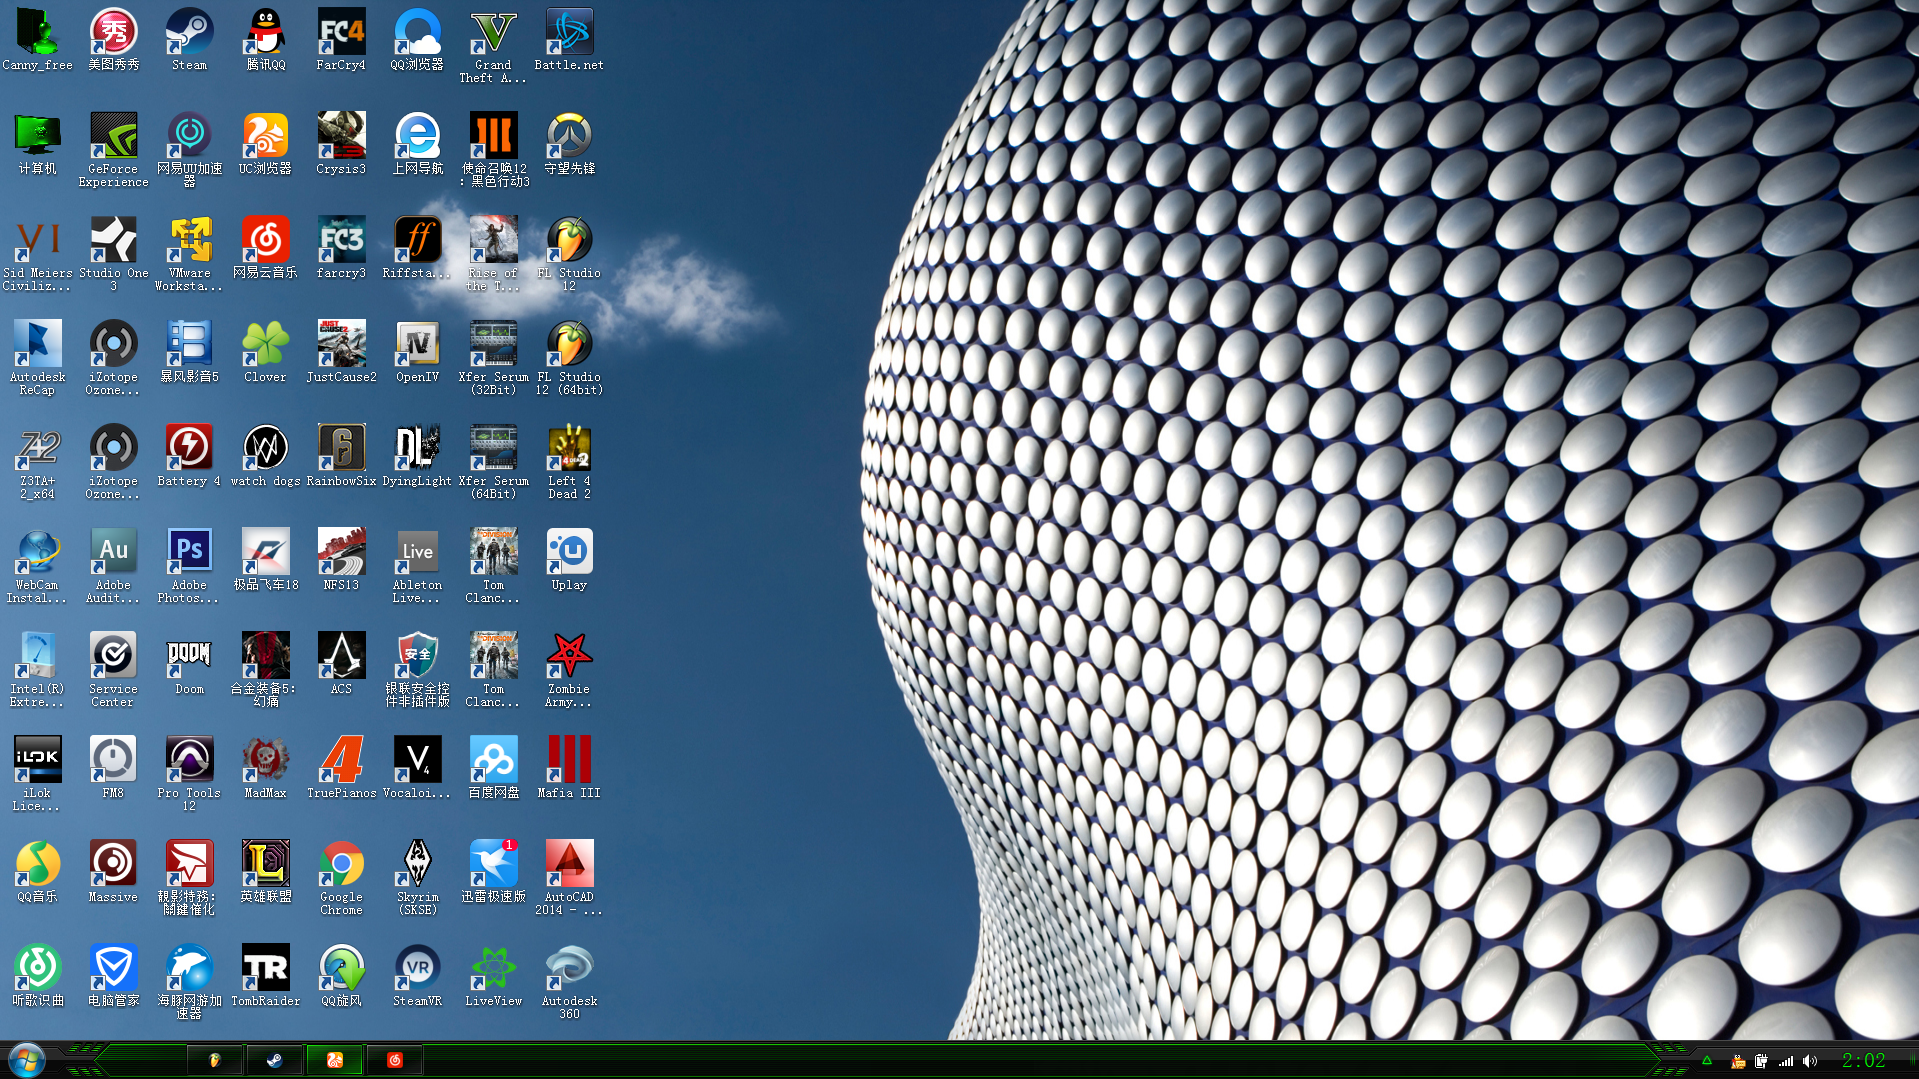Select the ACS Assassin's Creed icon

tap(341, 664)
